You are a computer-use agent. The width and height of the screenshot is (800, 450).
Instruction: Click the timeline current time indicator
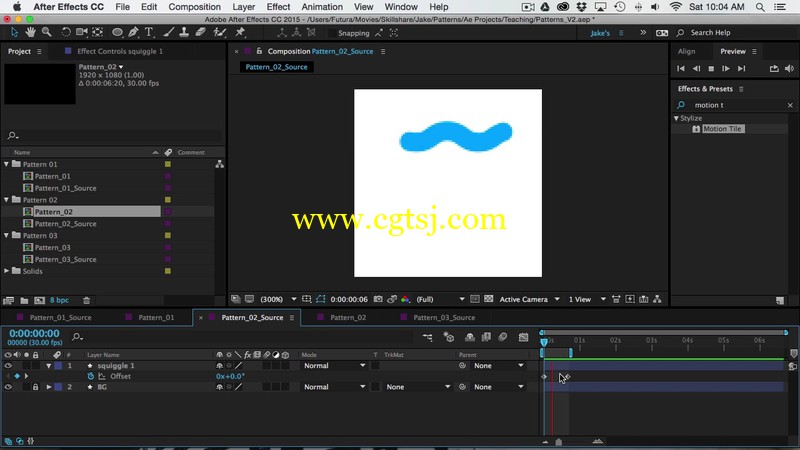coord(544,342)
